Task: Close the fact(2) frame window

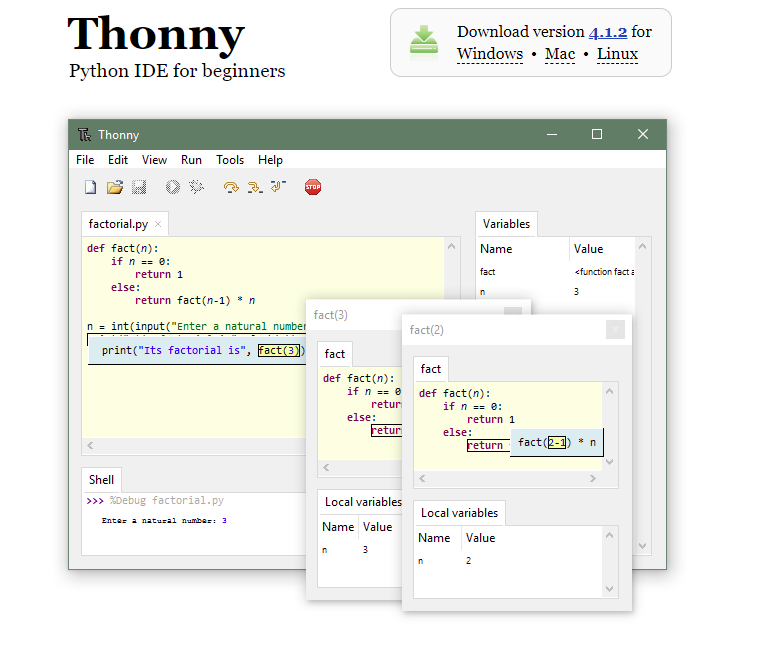Action: 615,330
